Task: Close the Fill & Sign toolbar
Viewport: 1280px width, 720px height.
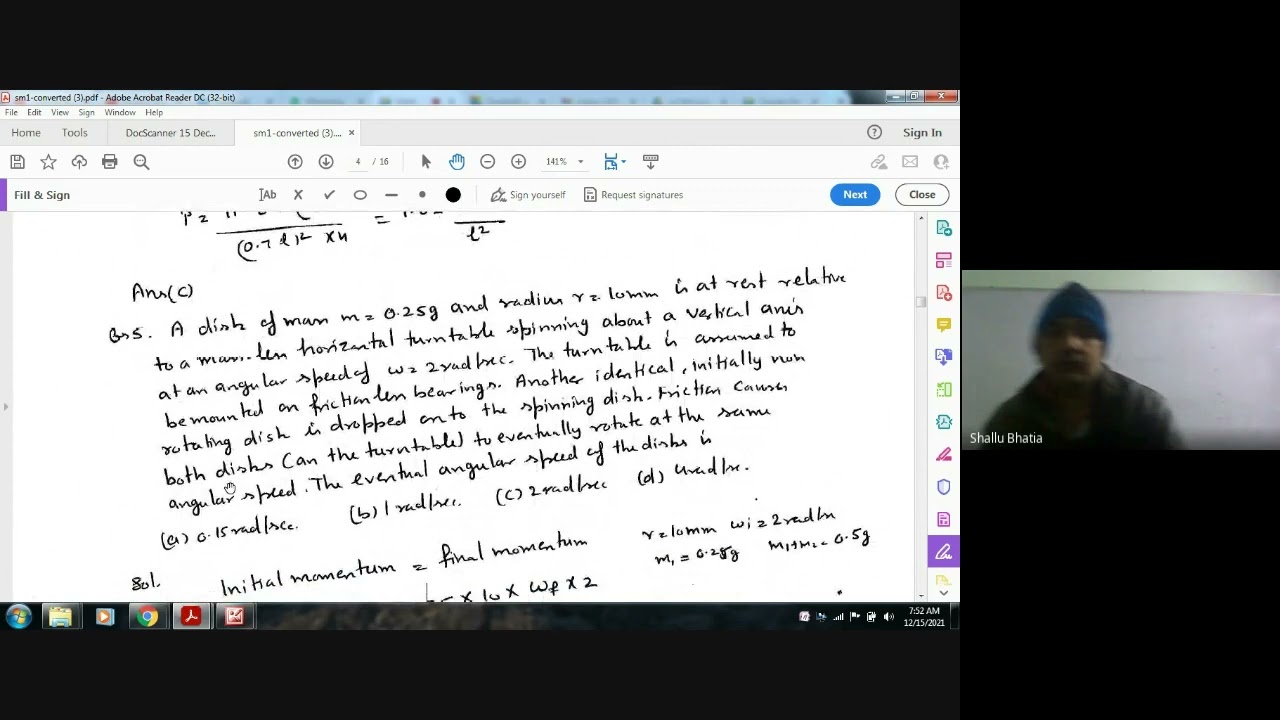Action: pyautogui.click(x=922, y=195)
